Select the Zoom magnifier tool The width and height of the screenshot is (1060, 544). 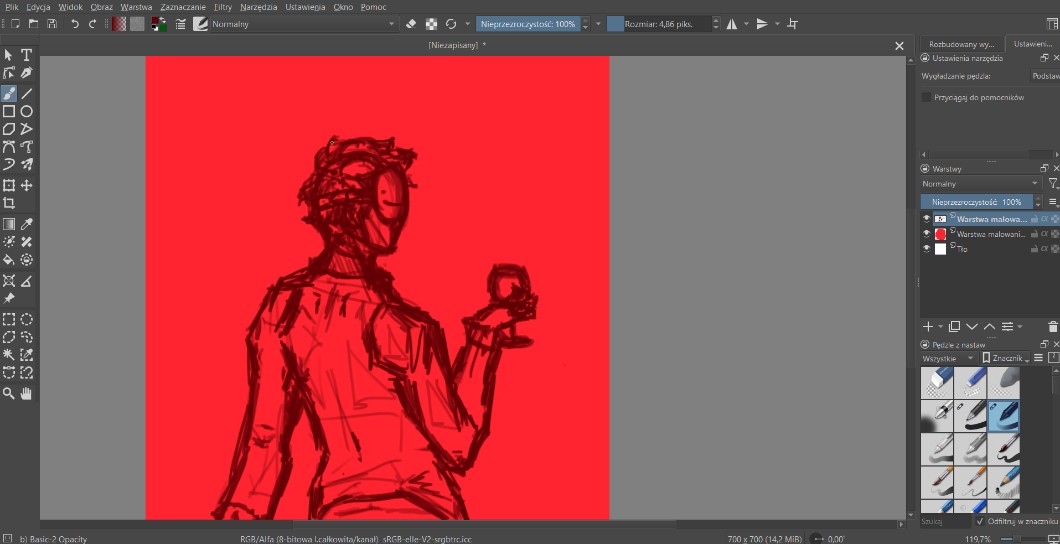coord(9,394)
